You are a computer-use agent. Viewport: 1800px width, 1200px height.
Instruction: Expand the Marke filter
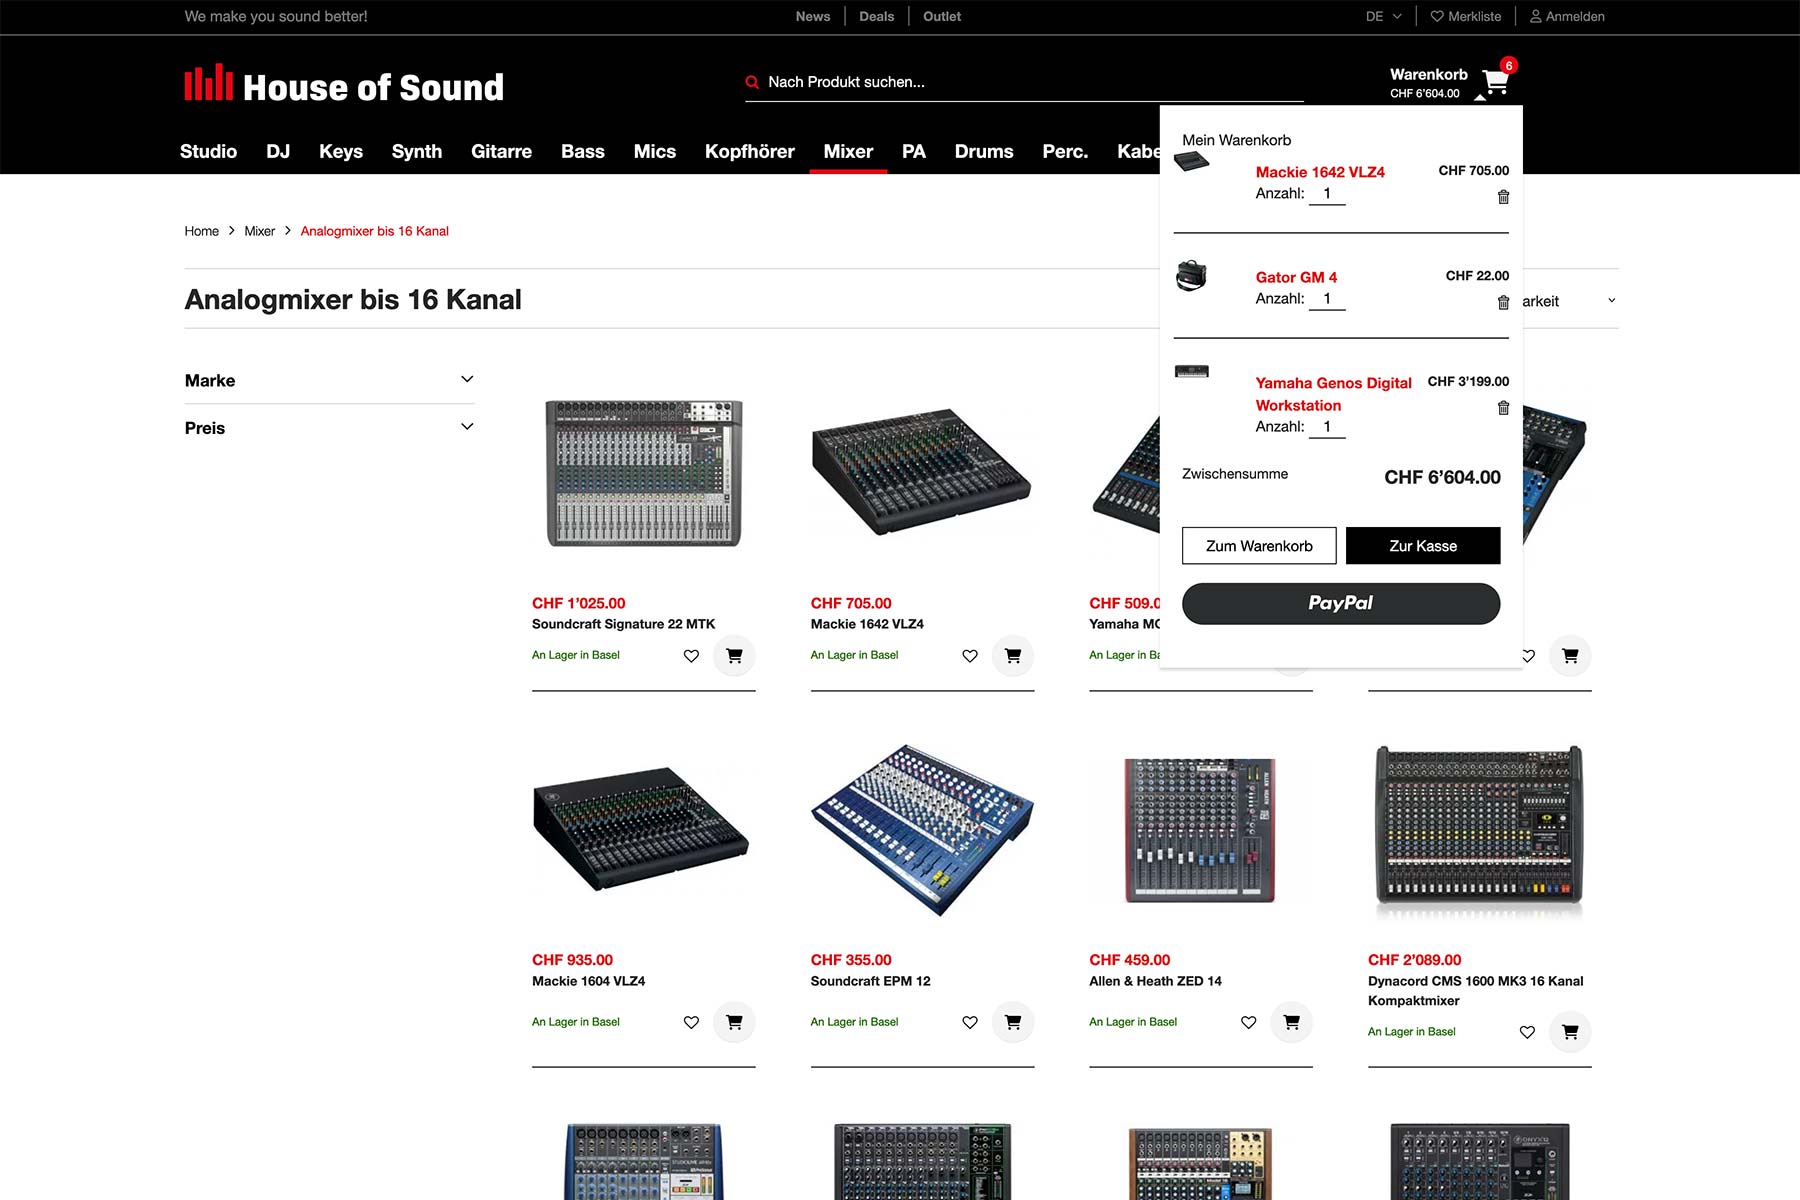329,380
